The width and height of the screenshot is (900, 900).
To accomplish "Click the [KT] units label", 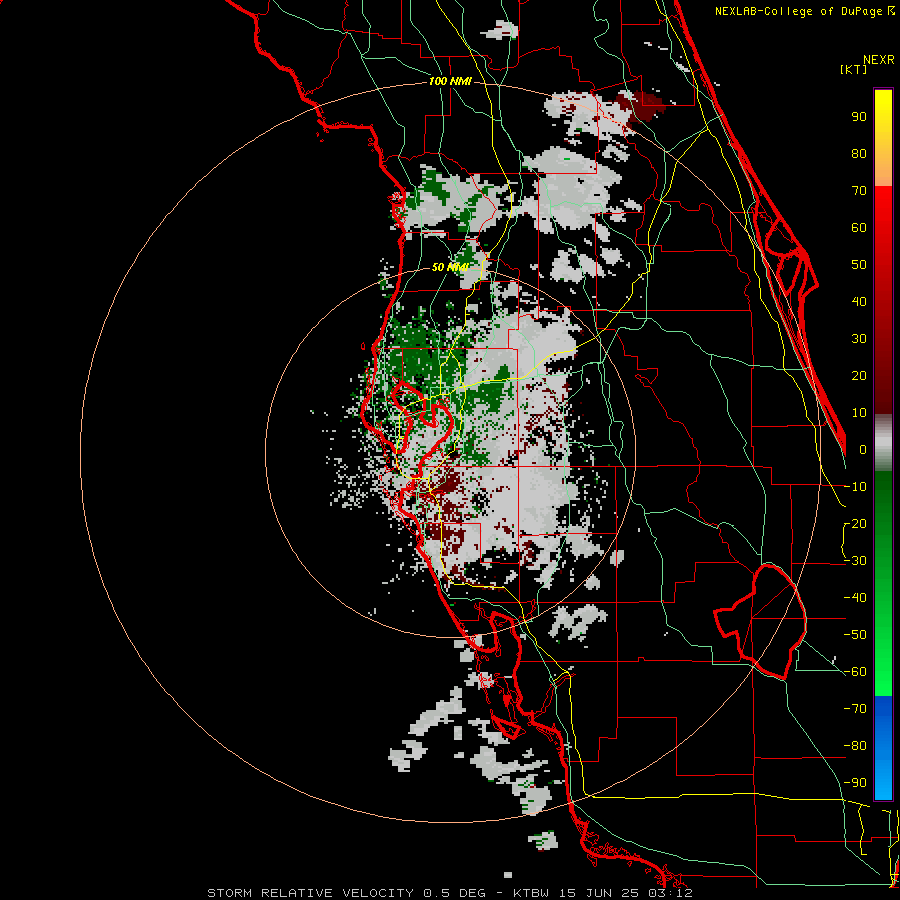I will (x=854, y=69).
